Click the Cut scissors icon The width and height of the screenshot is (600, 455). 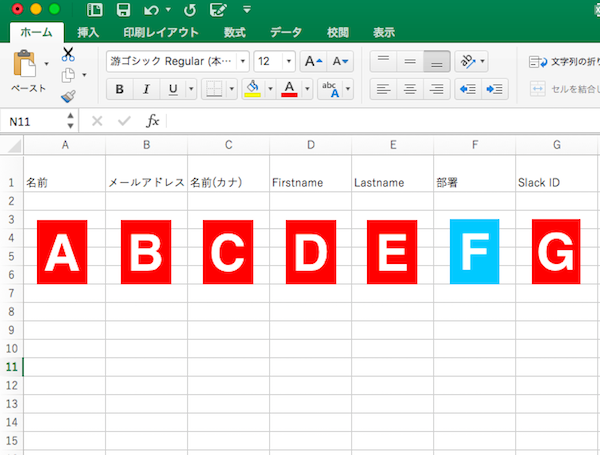click(68, 54)
